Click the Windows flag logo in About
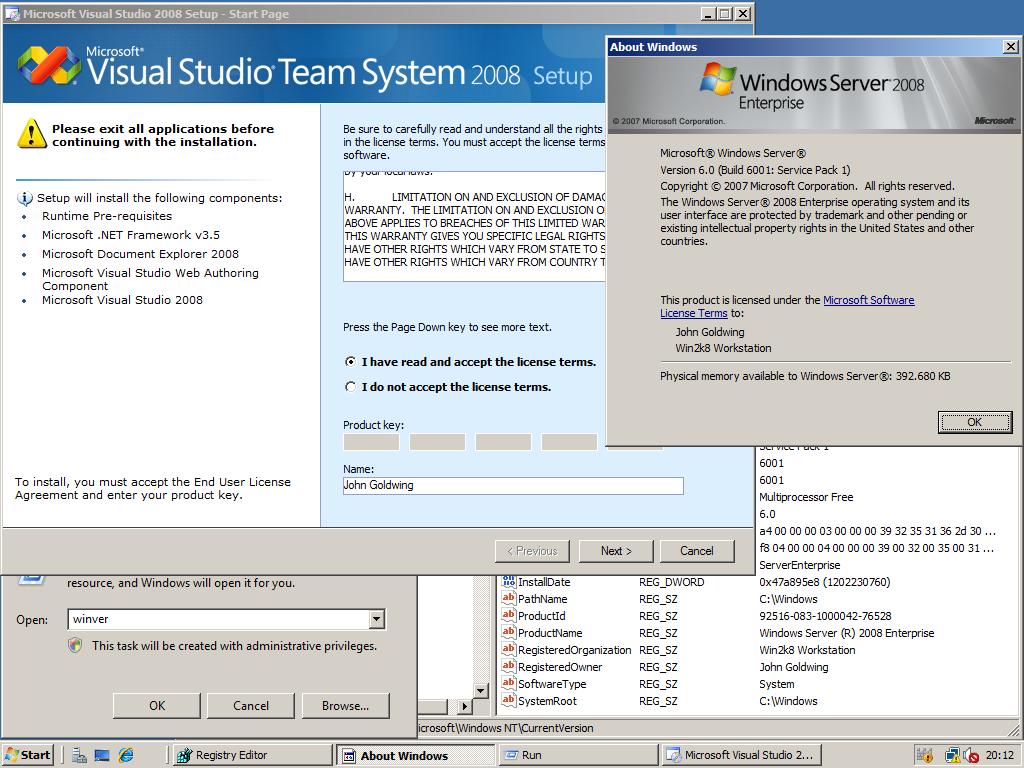 pyautogui.click(x=718, y=80)
